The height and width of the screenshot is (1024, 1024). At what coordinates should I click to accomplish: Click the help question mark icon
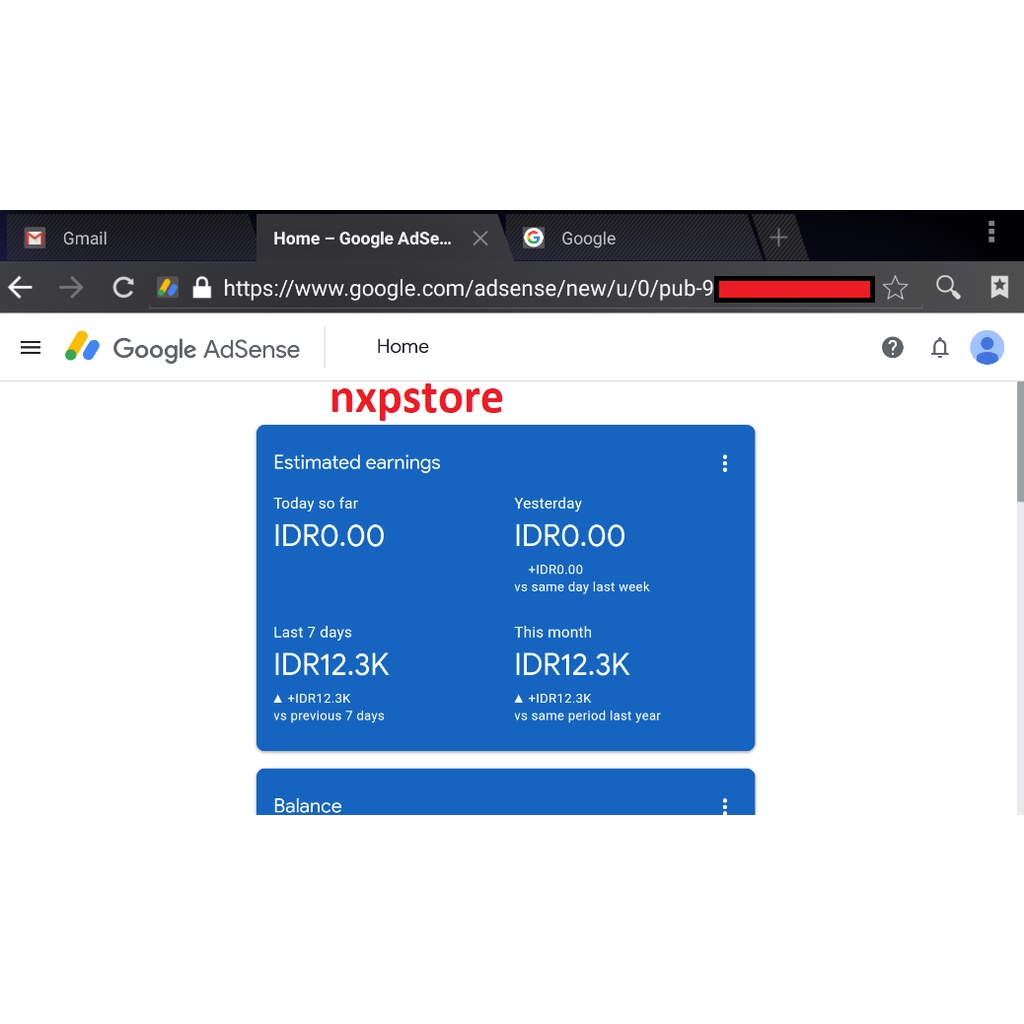point(892,347)
